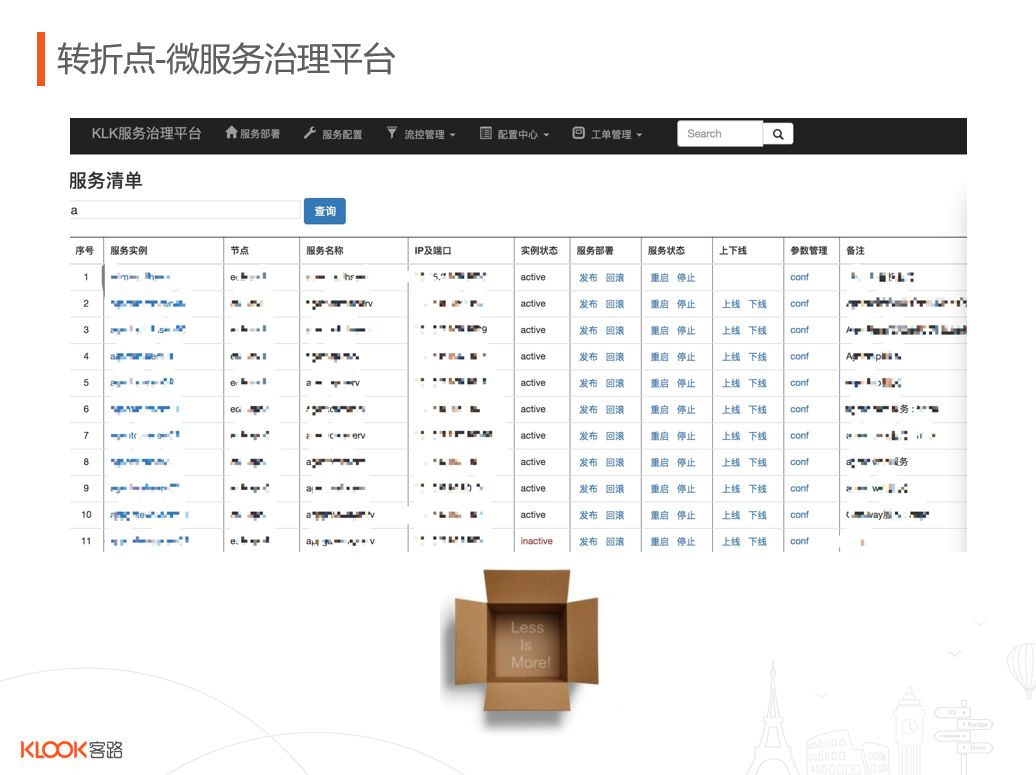Image resolution: width=1036 pixels, height=775 pixels.
Task: Click 回滚 in row 1
Action: (x=615, y=277)
